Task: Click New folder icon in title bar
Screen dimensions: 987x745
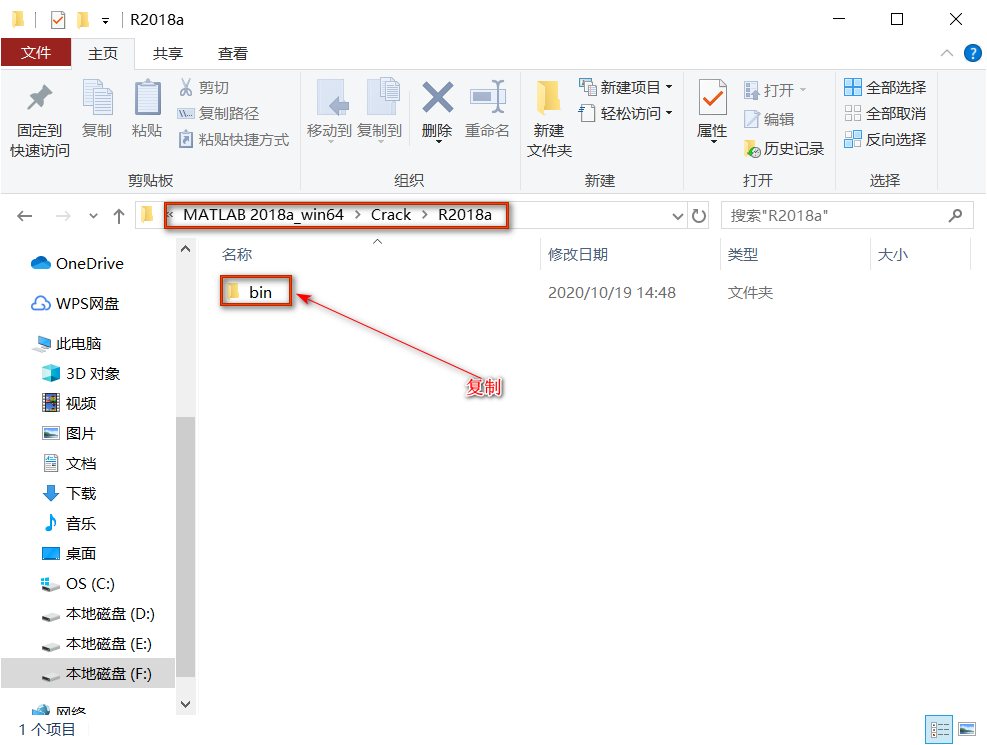Action: pyautogui.click(x=82, y=20)
